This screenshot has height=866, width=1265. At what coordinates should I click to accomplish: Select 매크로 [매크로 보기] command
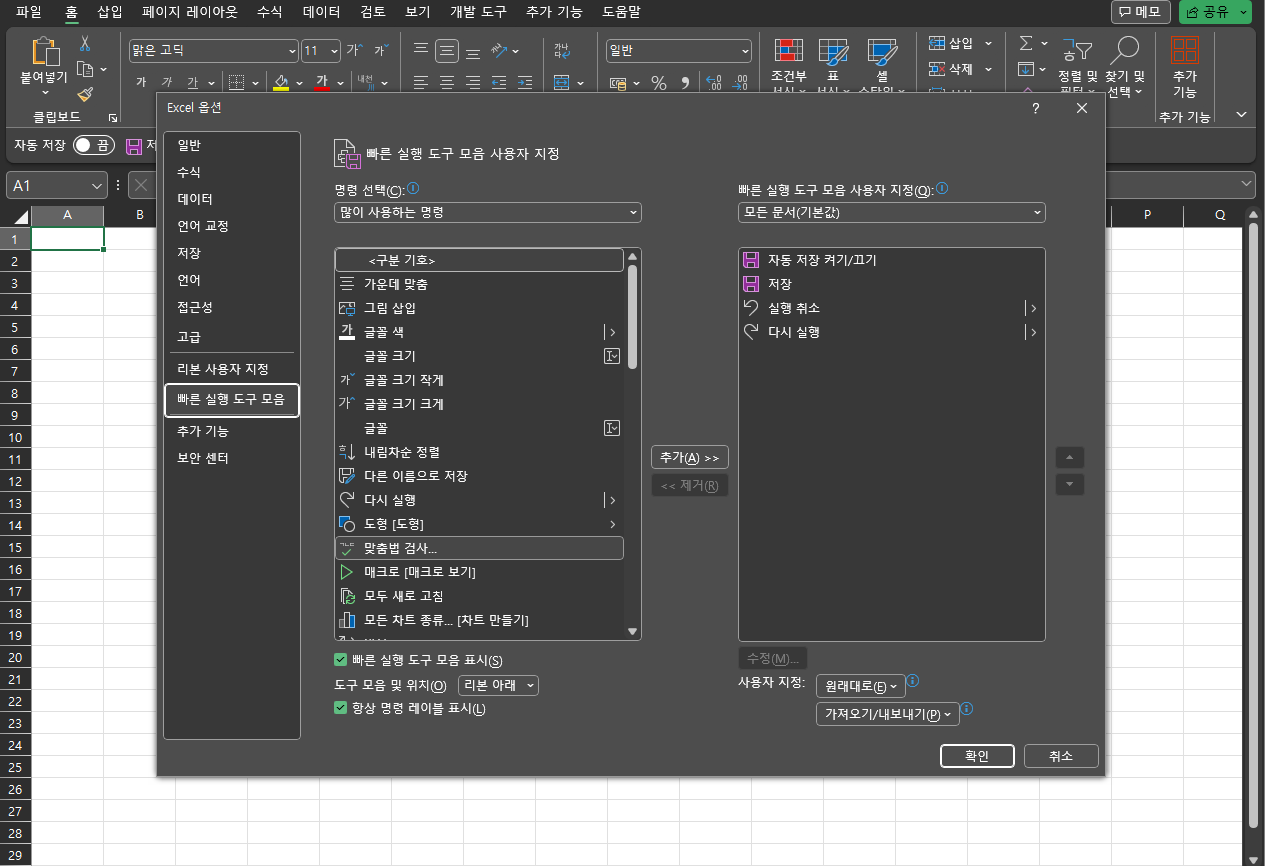point(479,572)
